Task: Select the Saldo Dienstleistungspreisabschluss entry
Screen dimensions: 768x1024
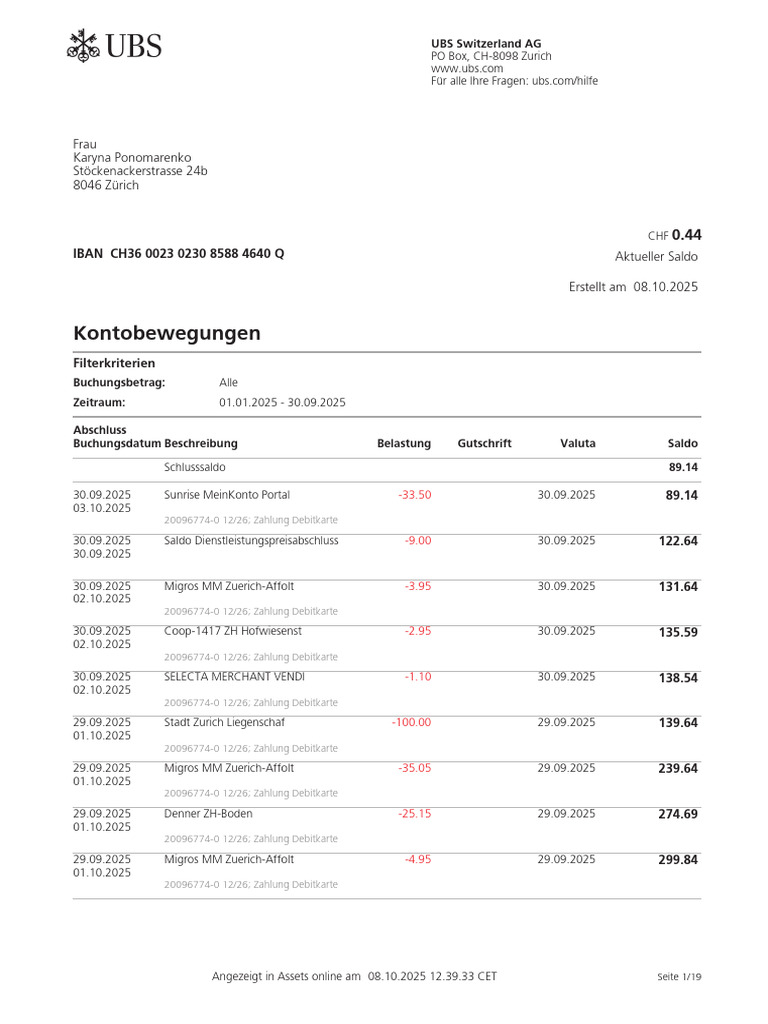Action: (387, 556)
